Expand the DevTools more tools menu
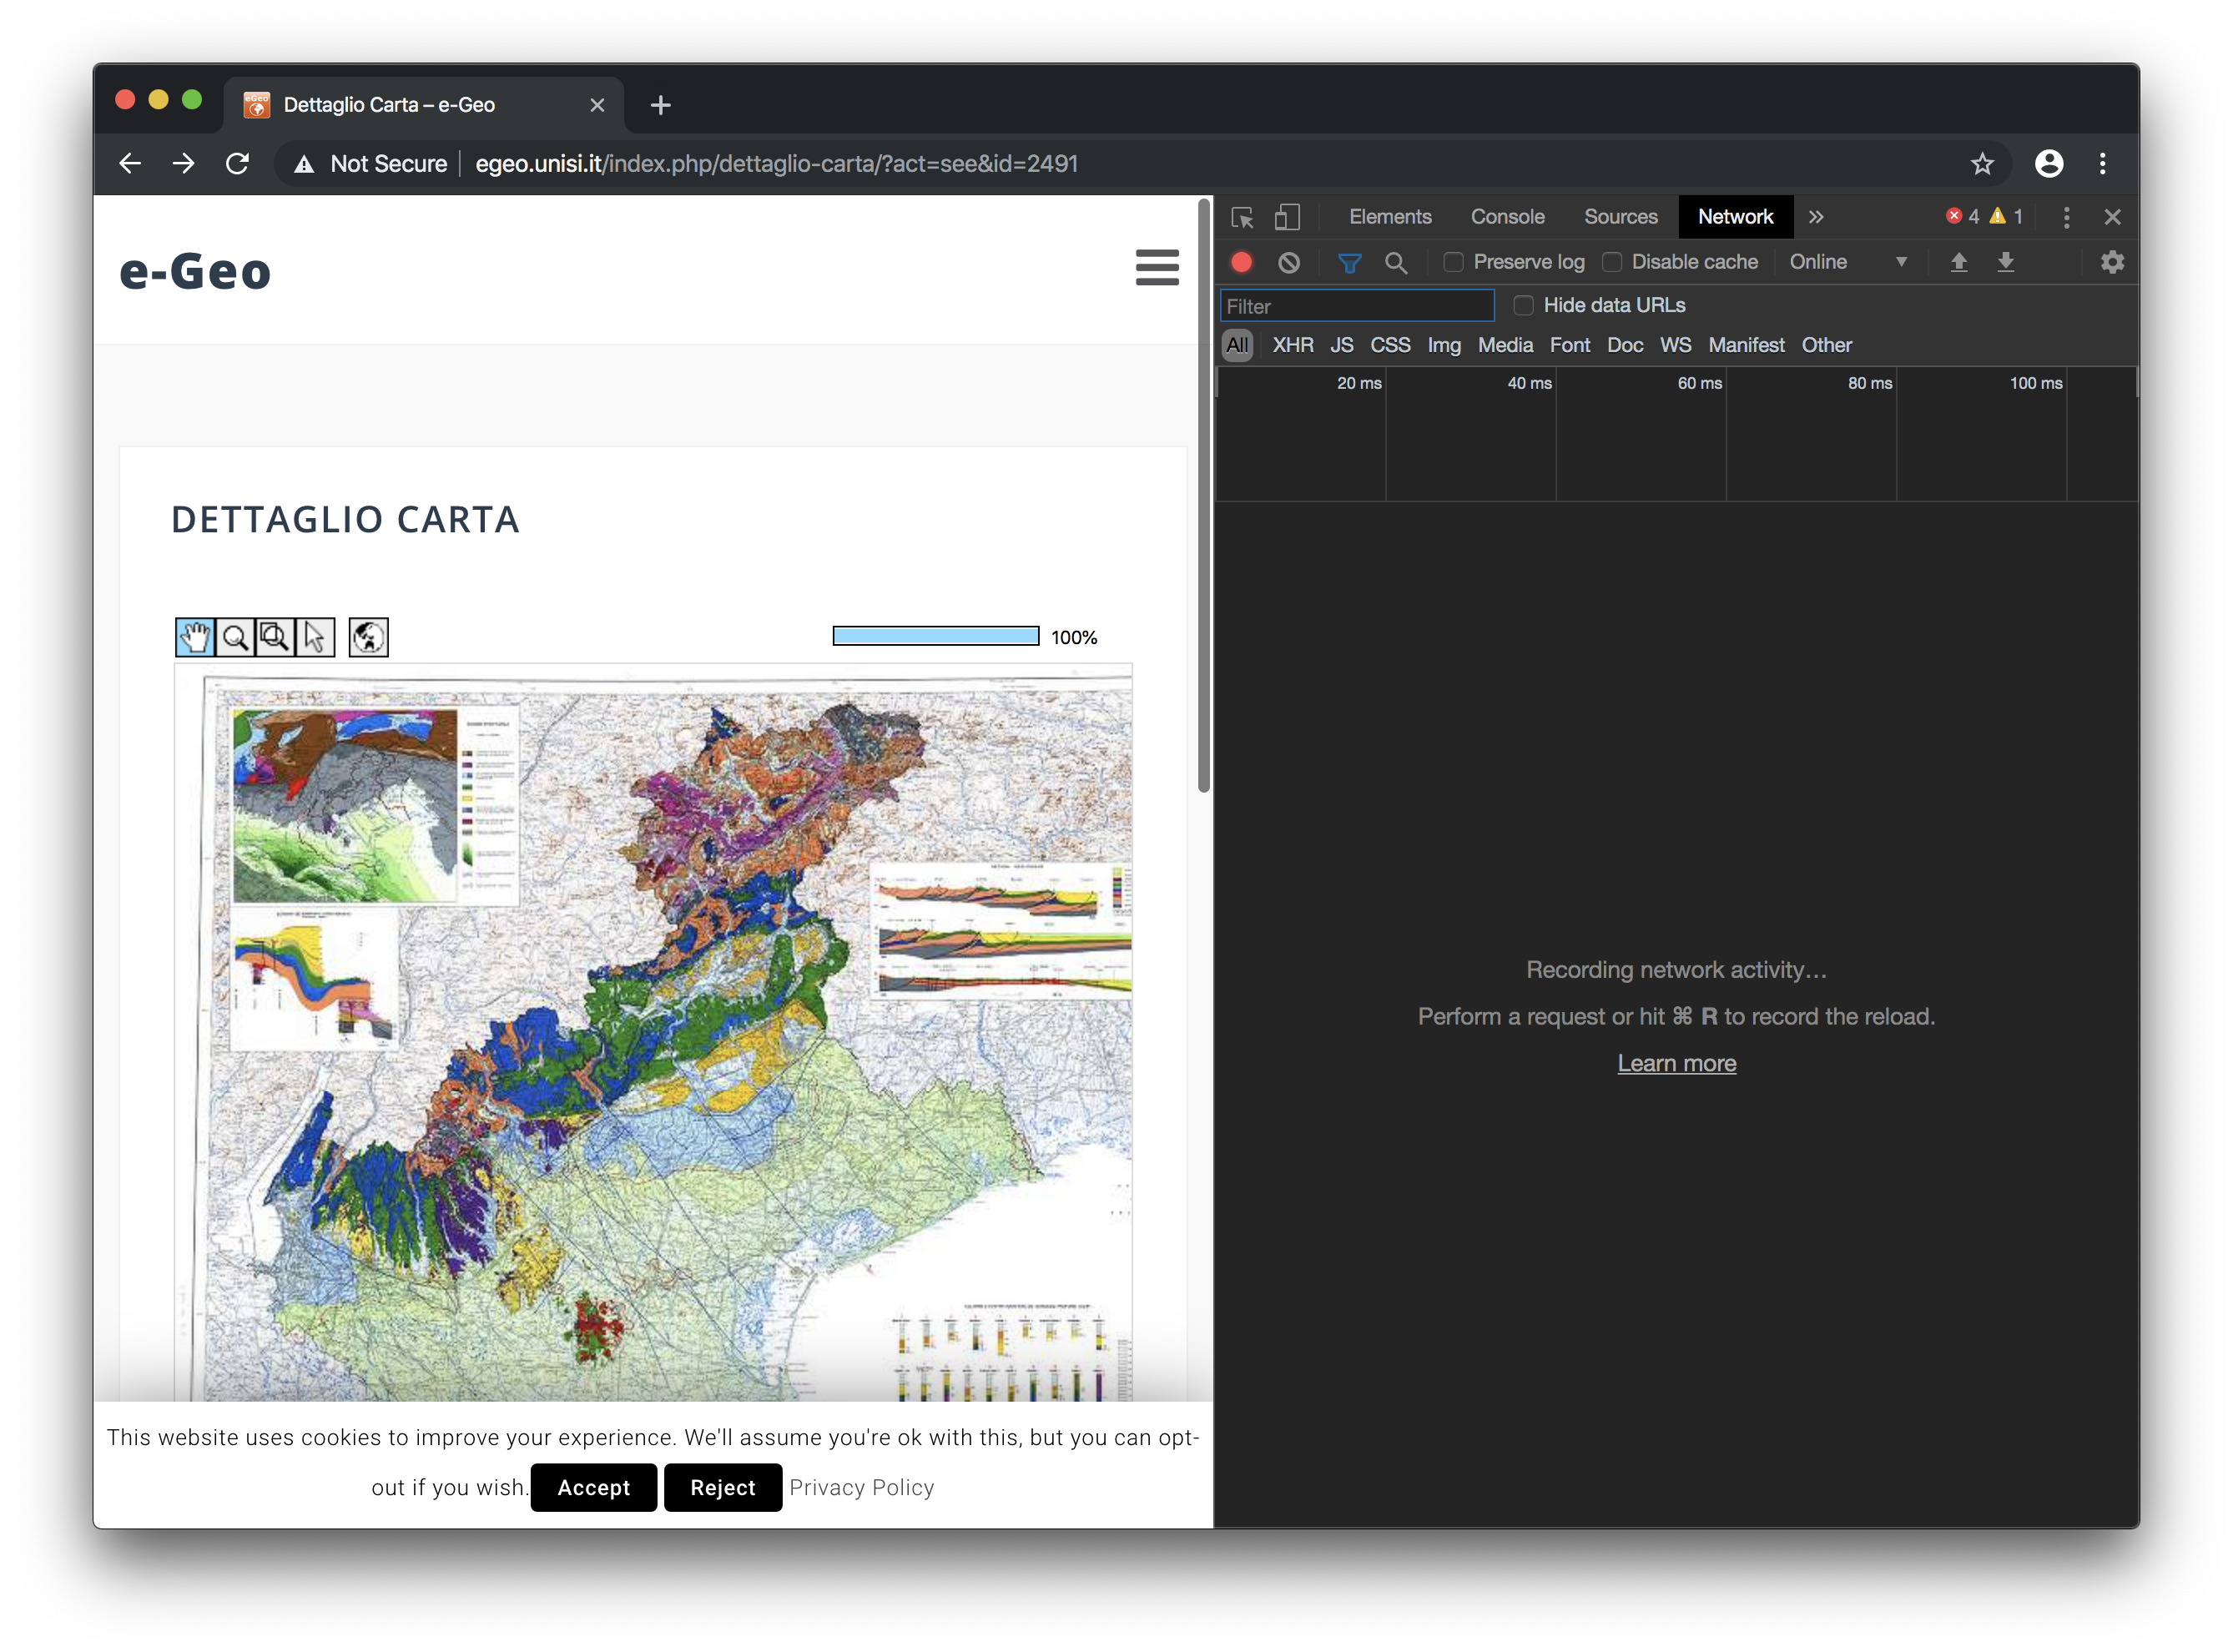Viewport: 2233px width, 1652px height. point(1815,215)
